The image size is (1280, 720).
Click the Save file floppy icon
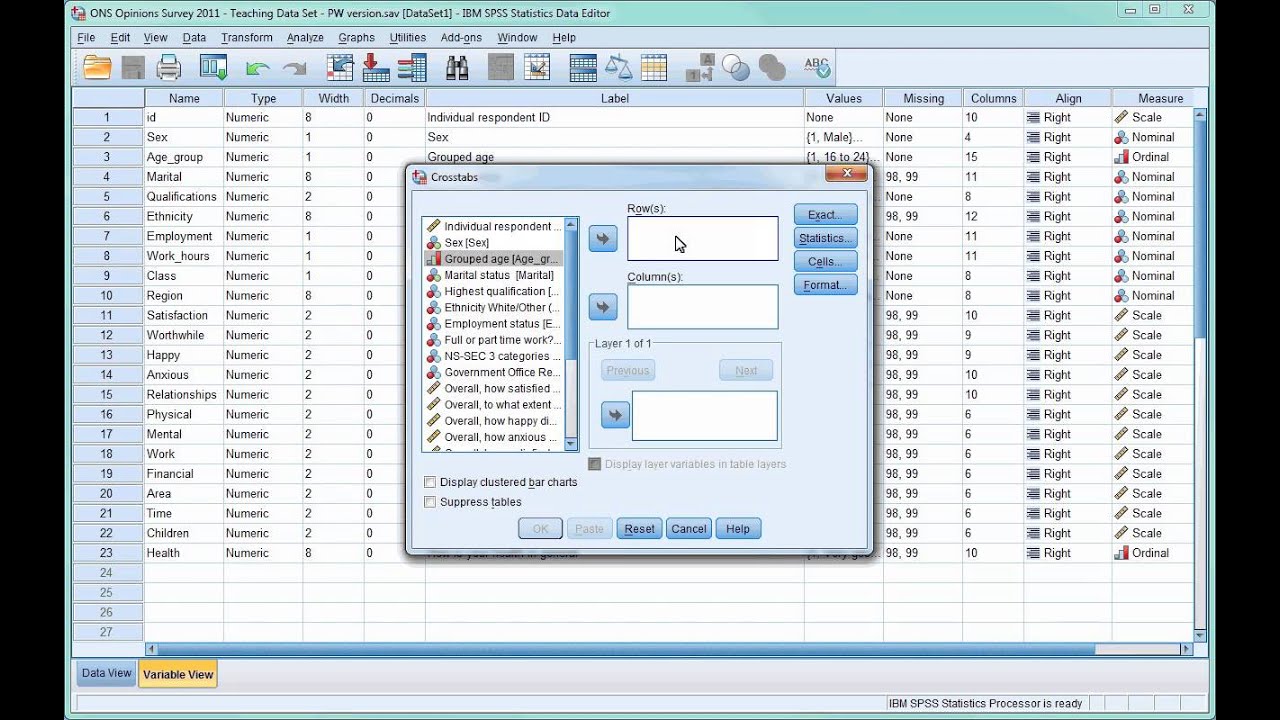[133, 68]
